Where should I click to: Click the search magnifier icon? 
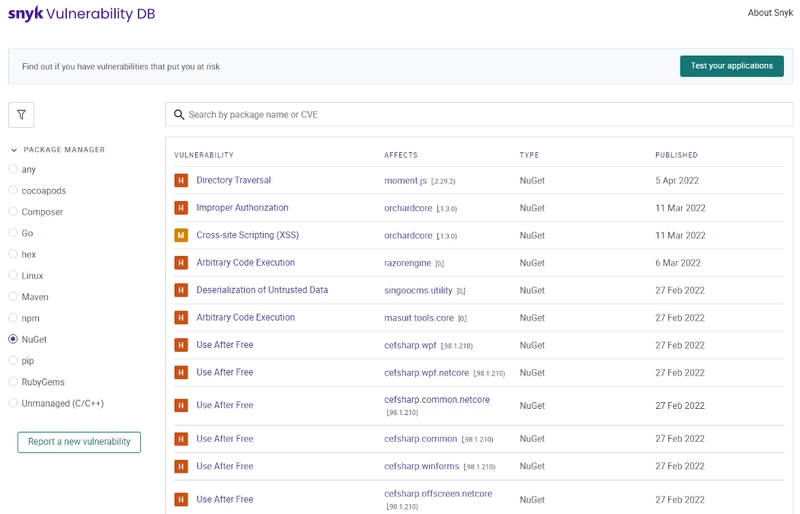pos(179,115)
